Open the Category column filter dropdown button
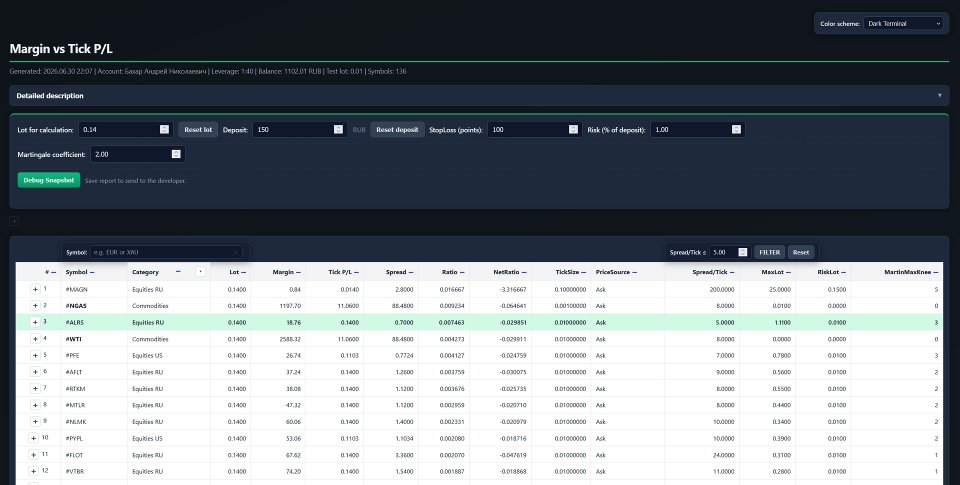This screenshot has height=485, width=960. (200, 272)
